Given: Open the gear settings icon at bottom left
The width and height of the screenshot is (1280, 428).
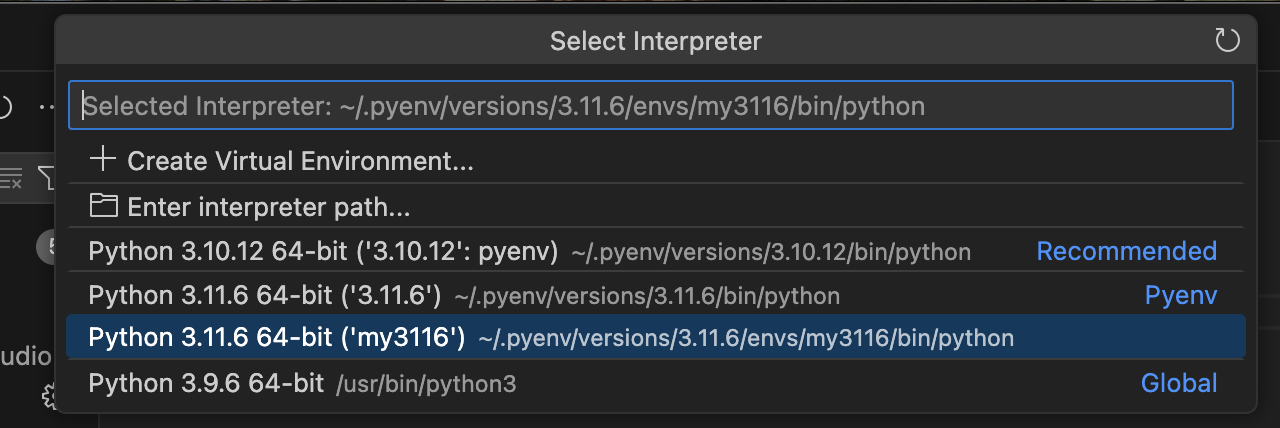Looking at the screenshot, I should pos(48,397).
